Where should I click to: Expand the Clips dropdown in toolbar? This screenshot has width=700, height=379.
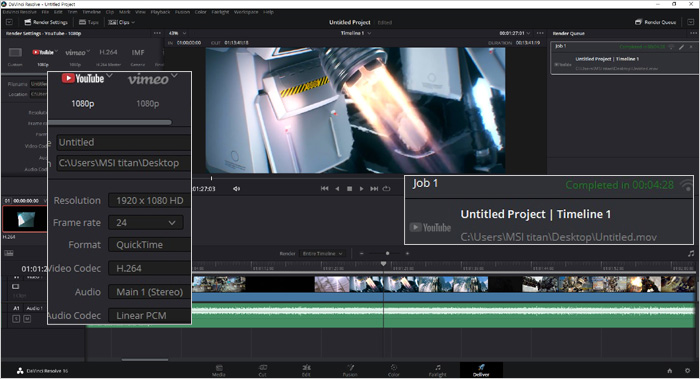tap(121, 22)
